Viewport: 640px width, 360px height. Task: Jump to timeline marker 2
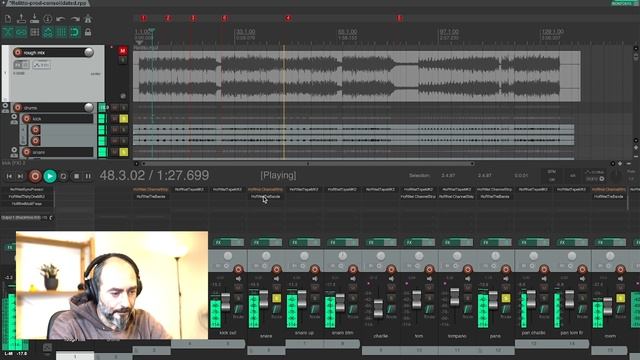(168, 18)
